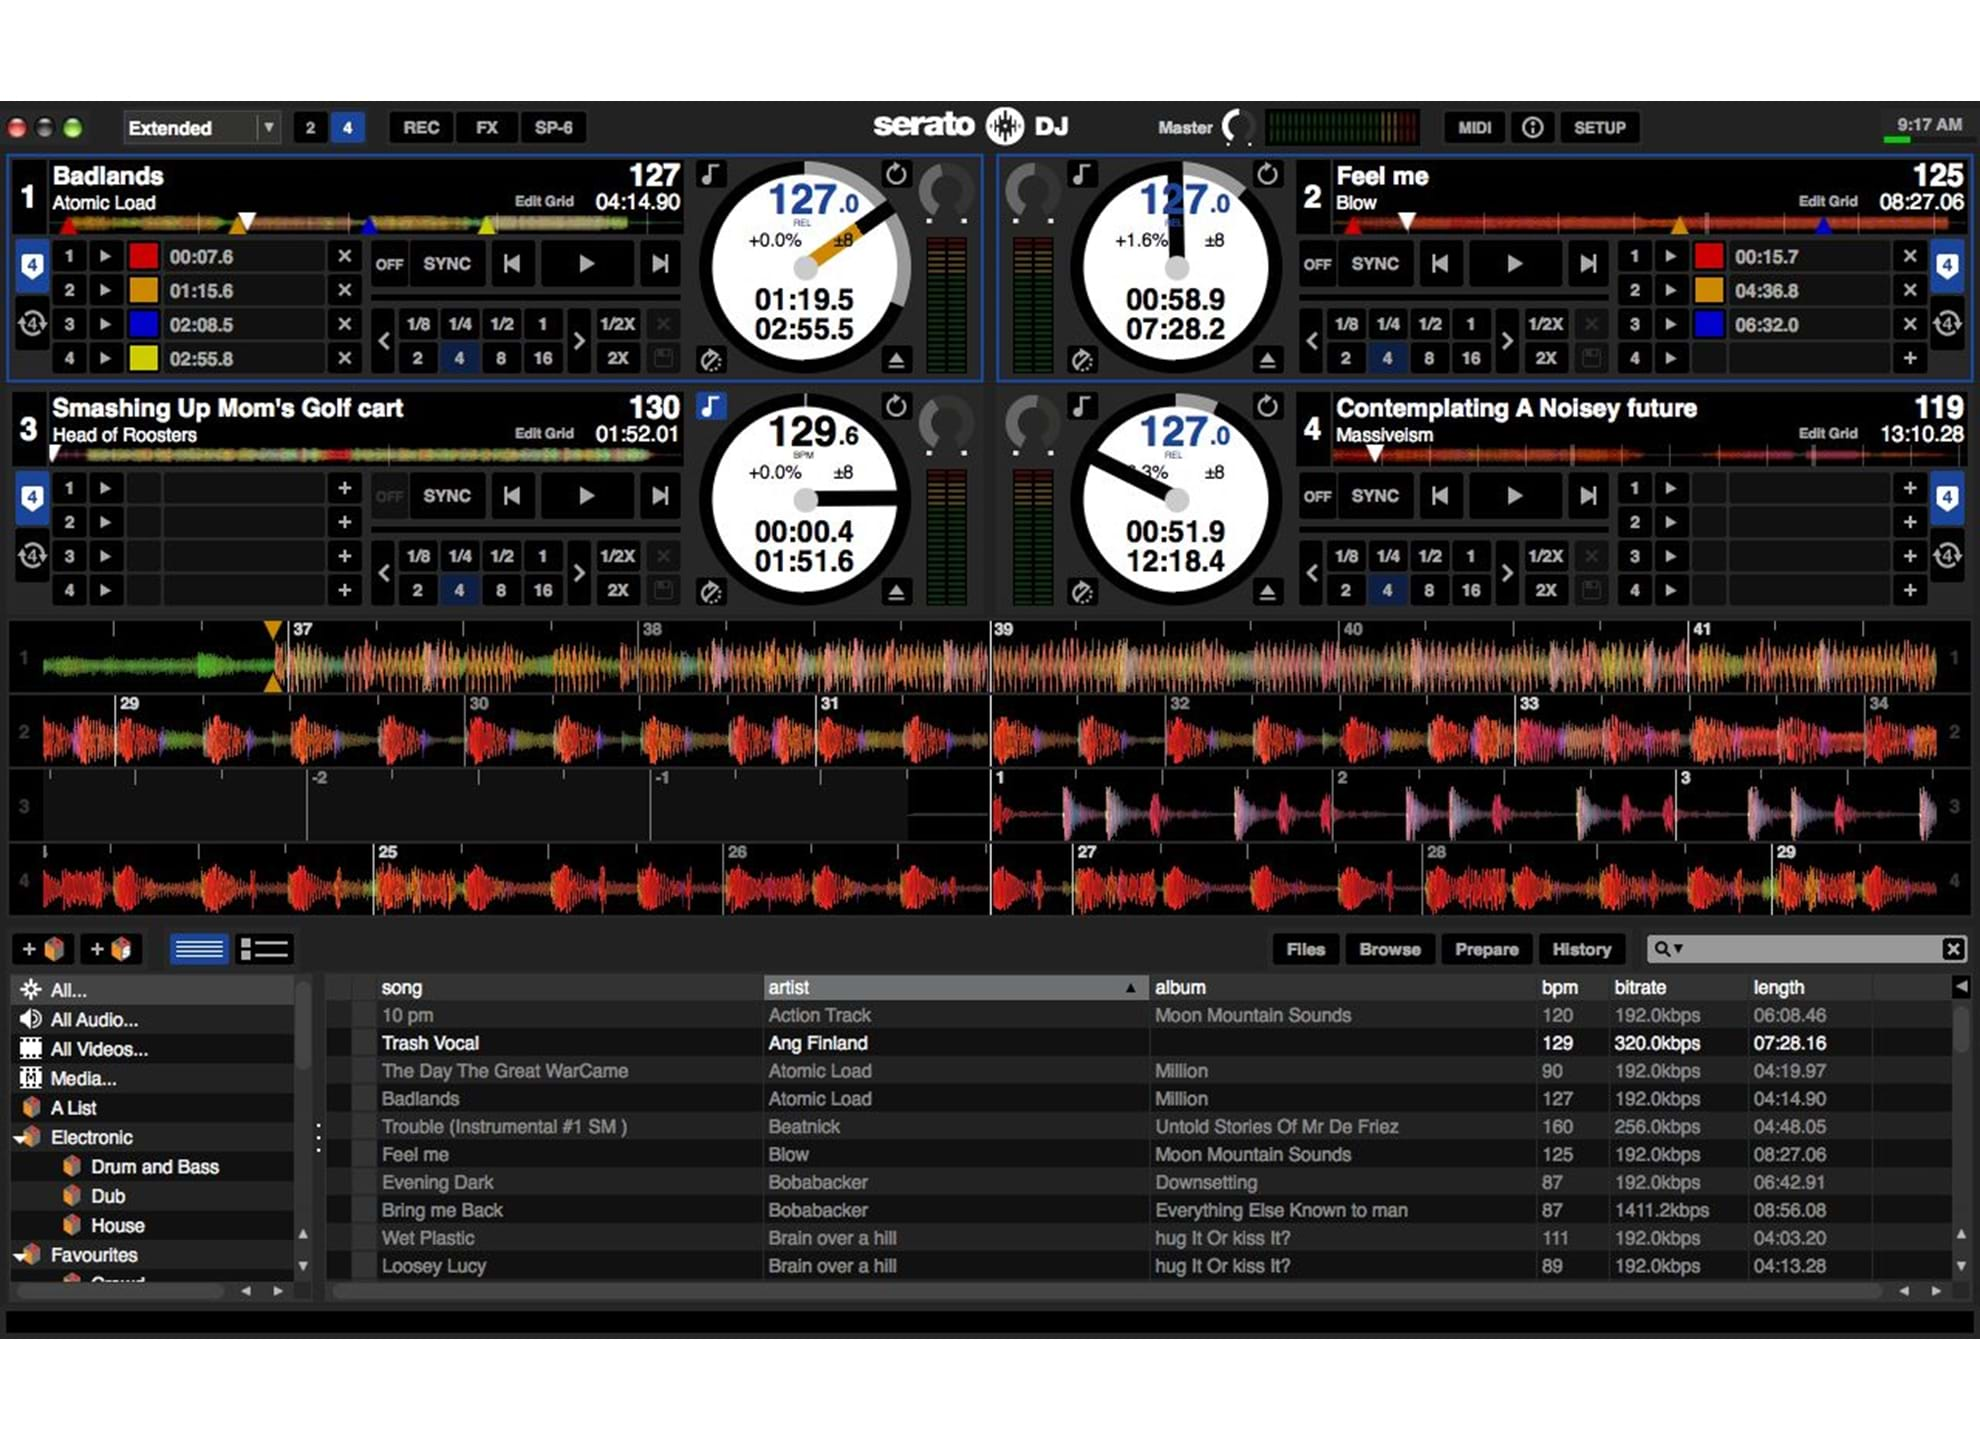Viewport: 1980px width, 1440px height.
Task: Skip to next track on deck 1
Action: tap(660, 264)
